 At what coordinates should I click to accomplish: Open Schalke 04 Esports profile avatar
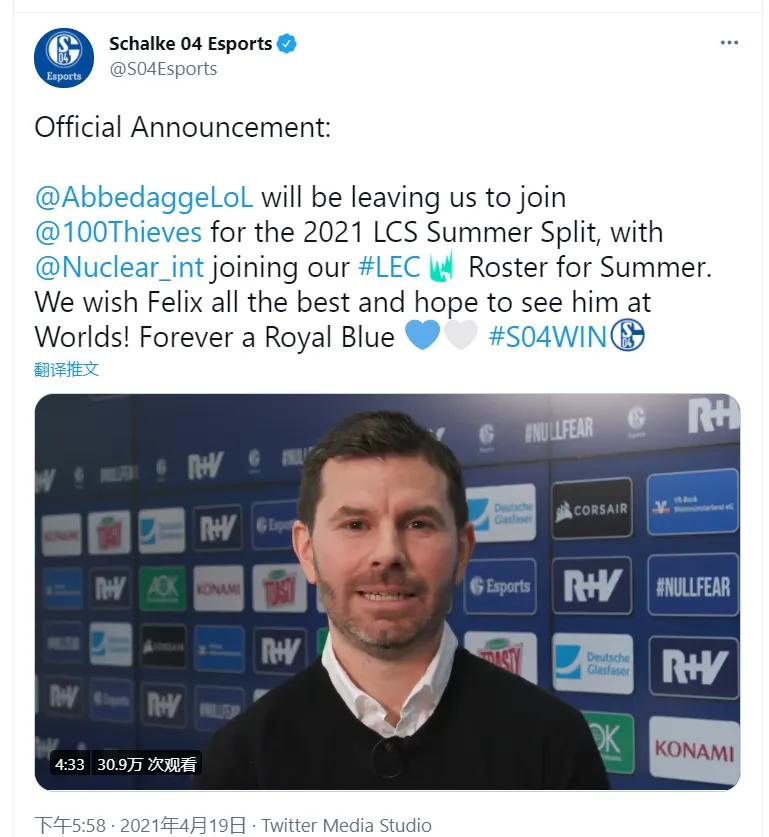point(64,58)
